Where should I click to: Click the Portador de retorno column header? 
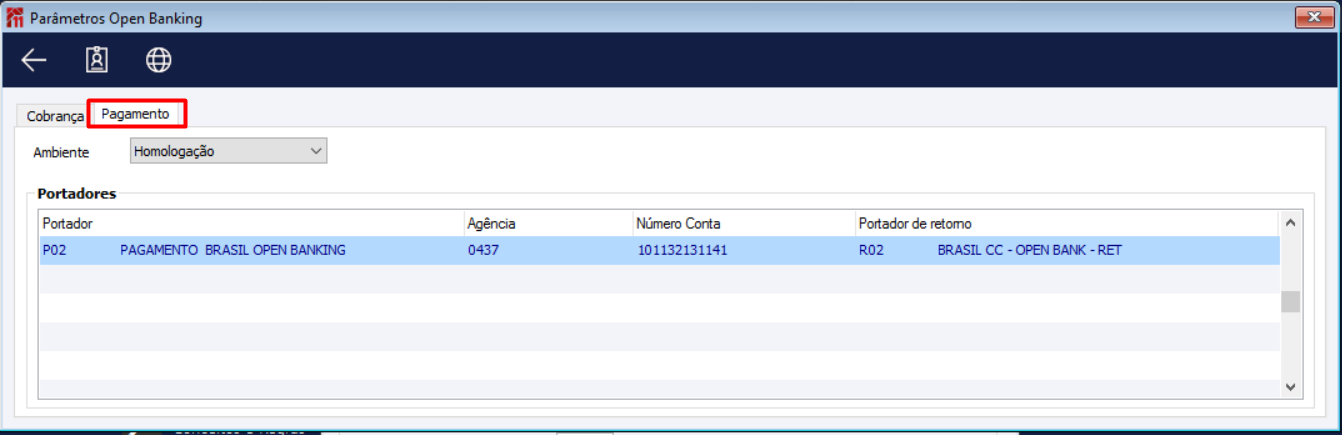click(x=1067, y=223)
